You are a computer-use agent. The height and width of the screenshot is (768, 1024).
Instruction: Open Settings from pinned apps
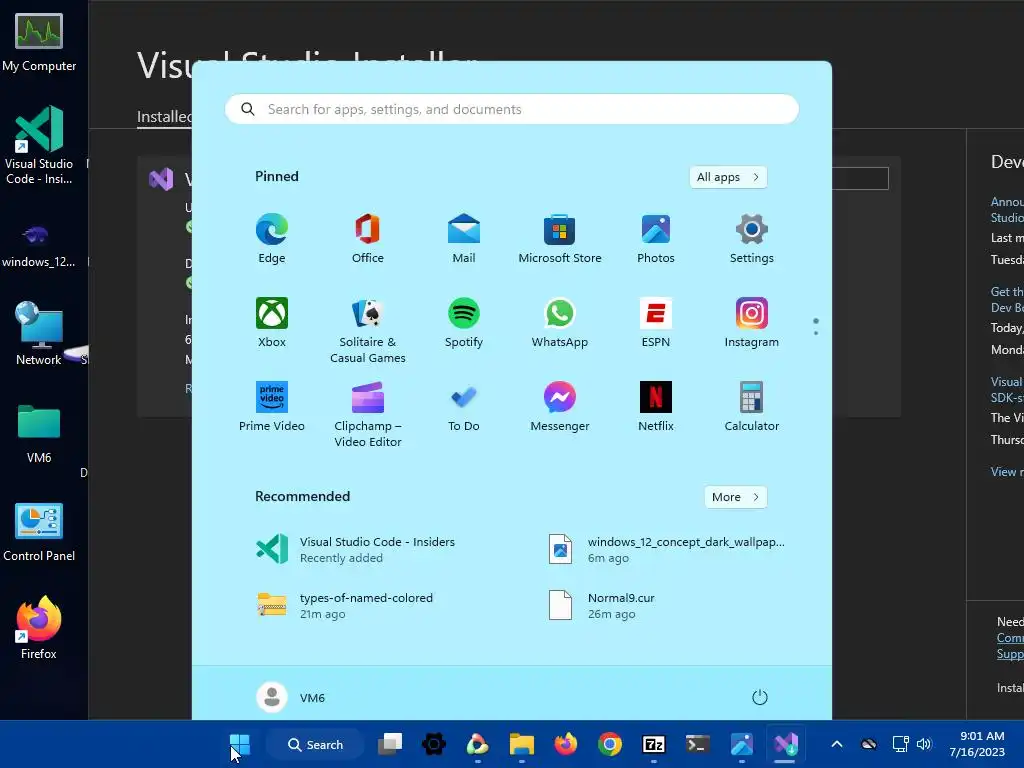tap(752, 238)
